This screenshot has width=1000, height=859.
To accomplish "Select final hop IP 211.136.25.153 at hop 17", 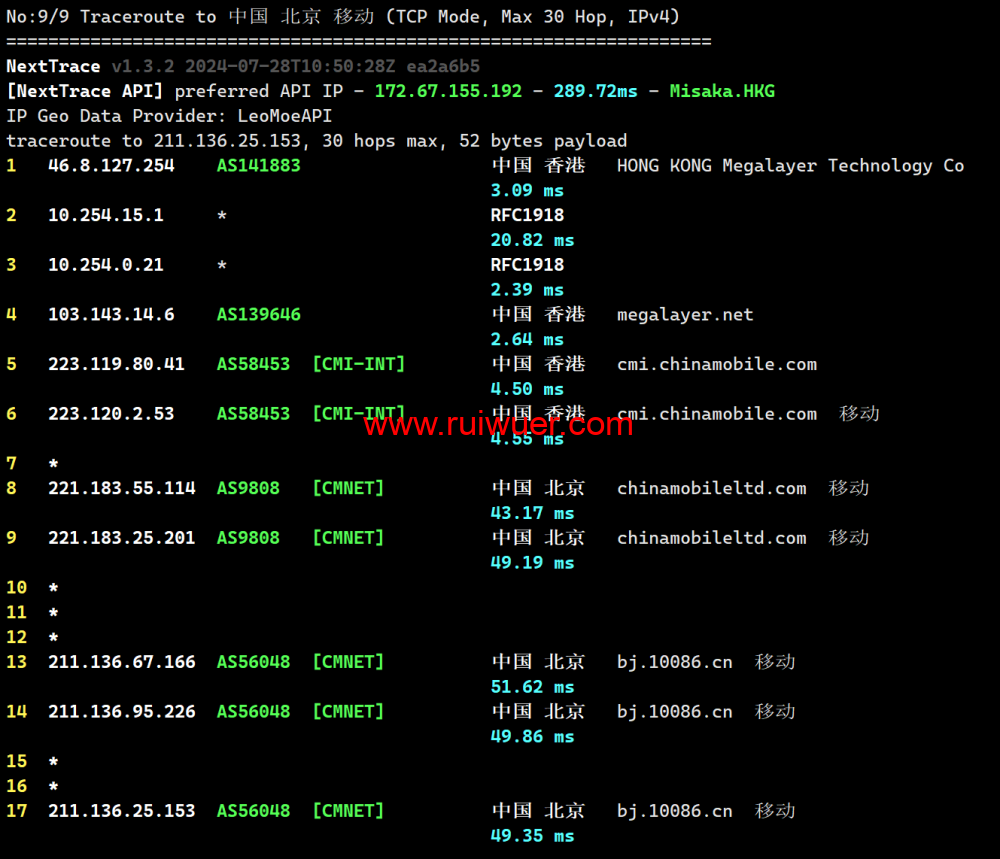I will (121, 811).
